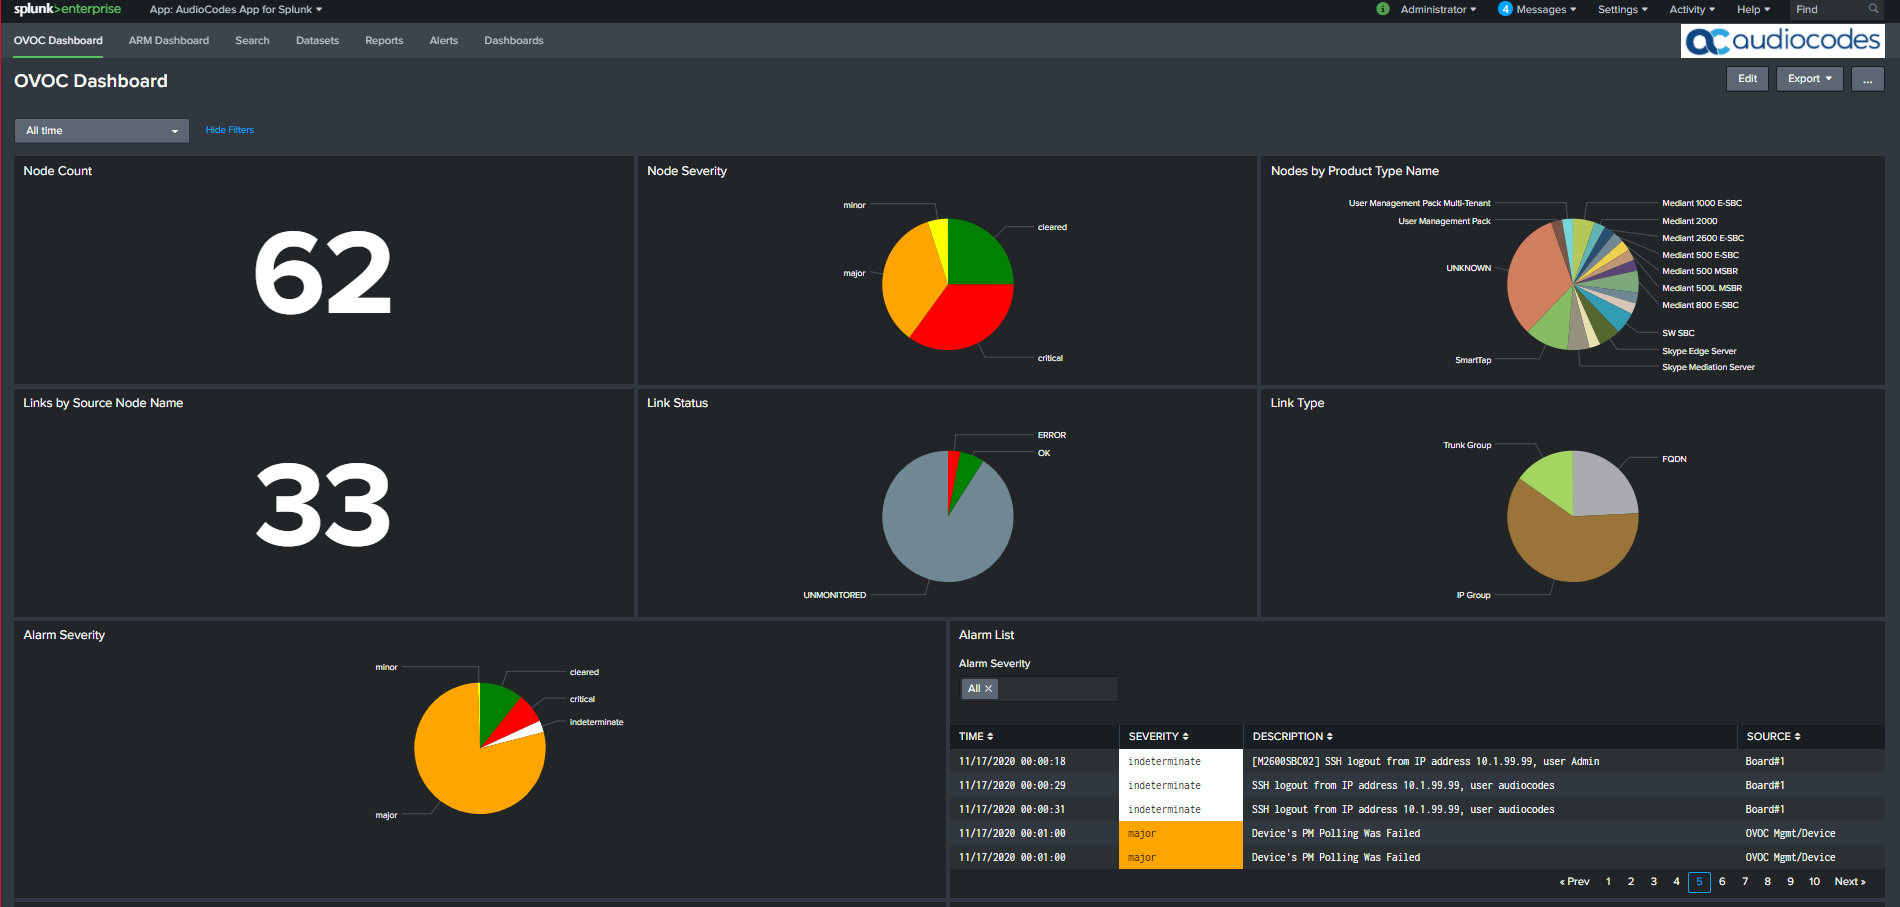The height and width of the screenshot is (907, 1900).
Task: Go to page 10 of Alarm List
Action: [x=1814, y=882]
